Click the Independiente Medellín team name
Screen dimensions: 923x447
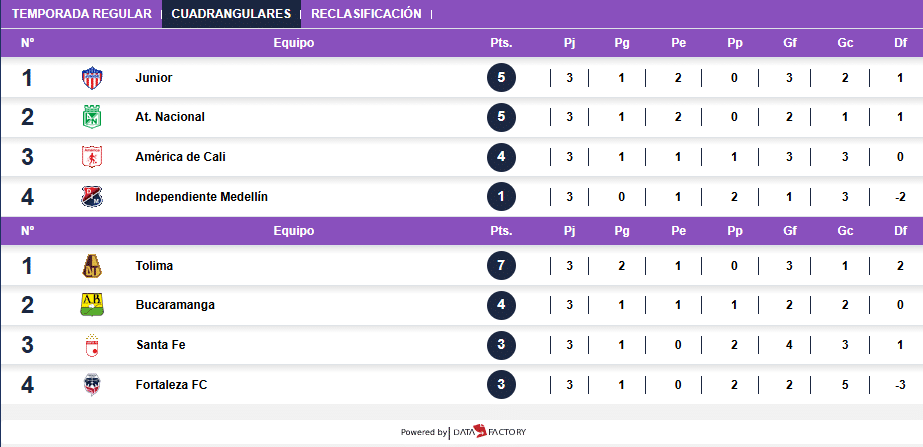(x=201, y=197)
